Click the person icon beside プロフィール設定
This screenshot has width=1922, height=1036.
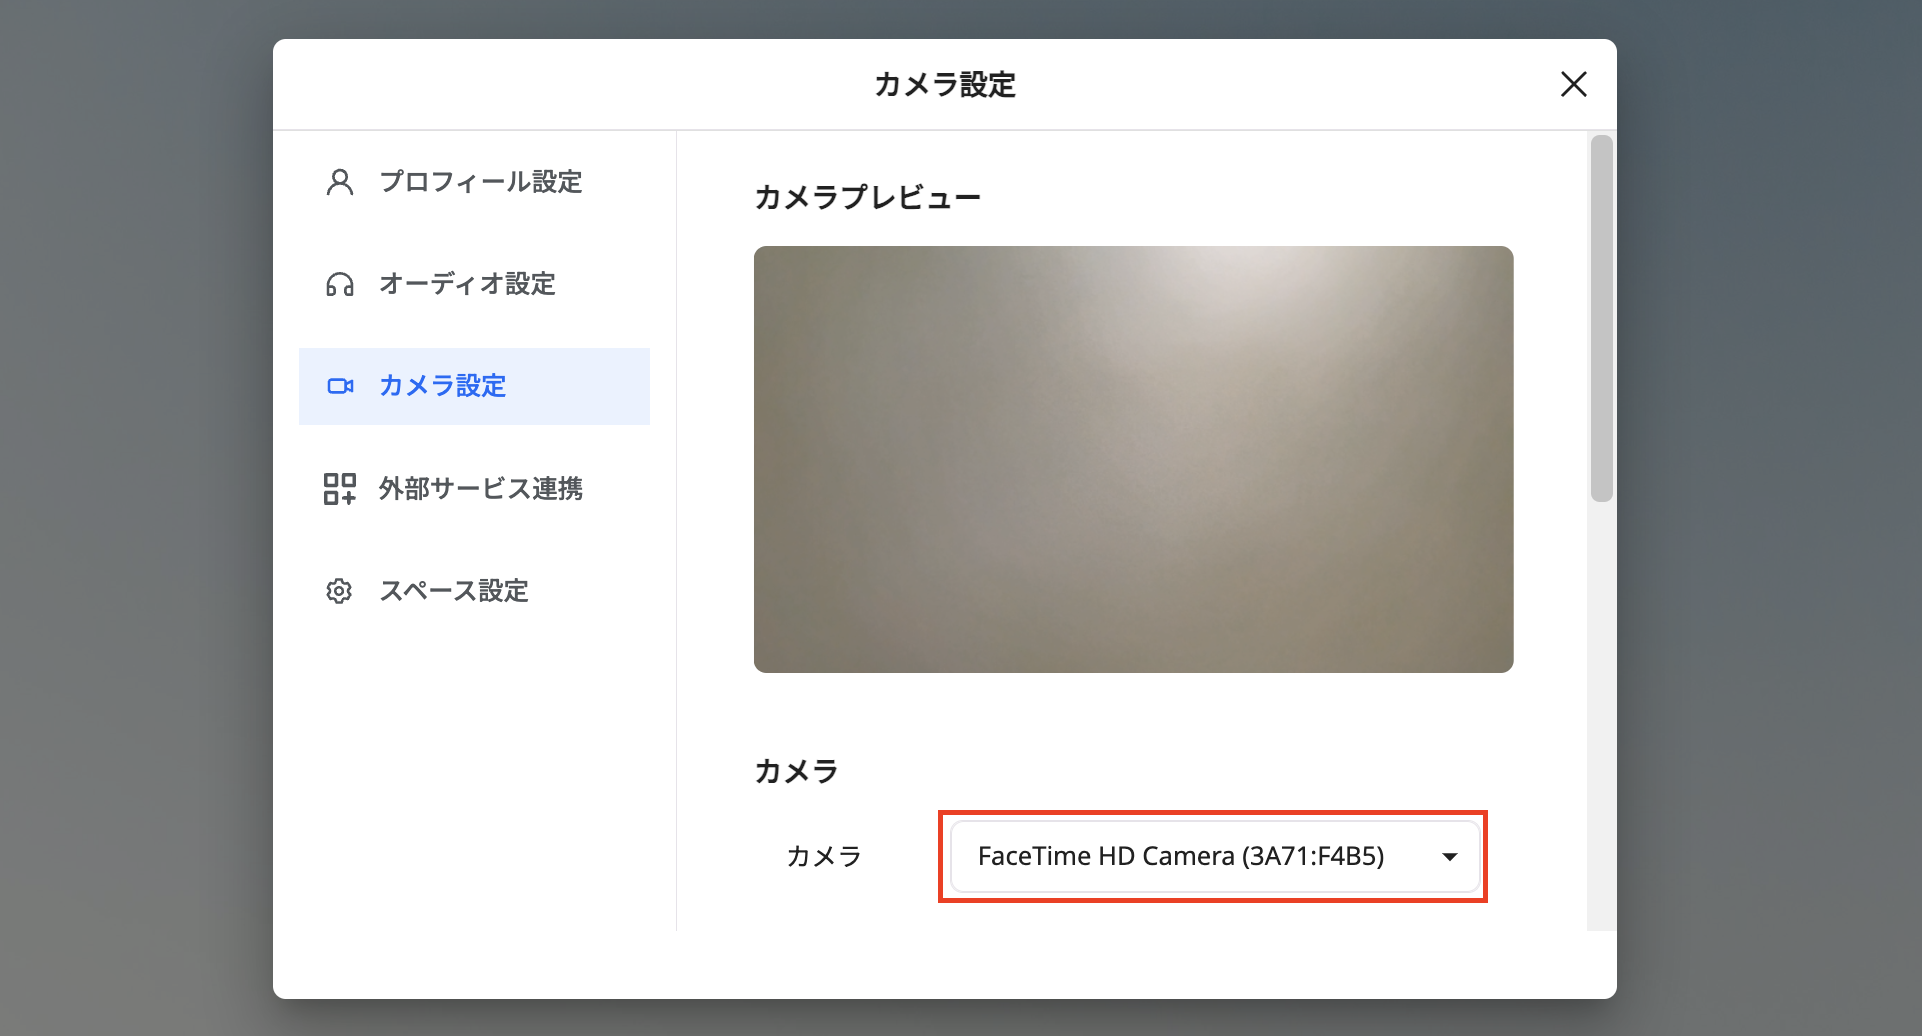(340, 182)
